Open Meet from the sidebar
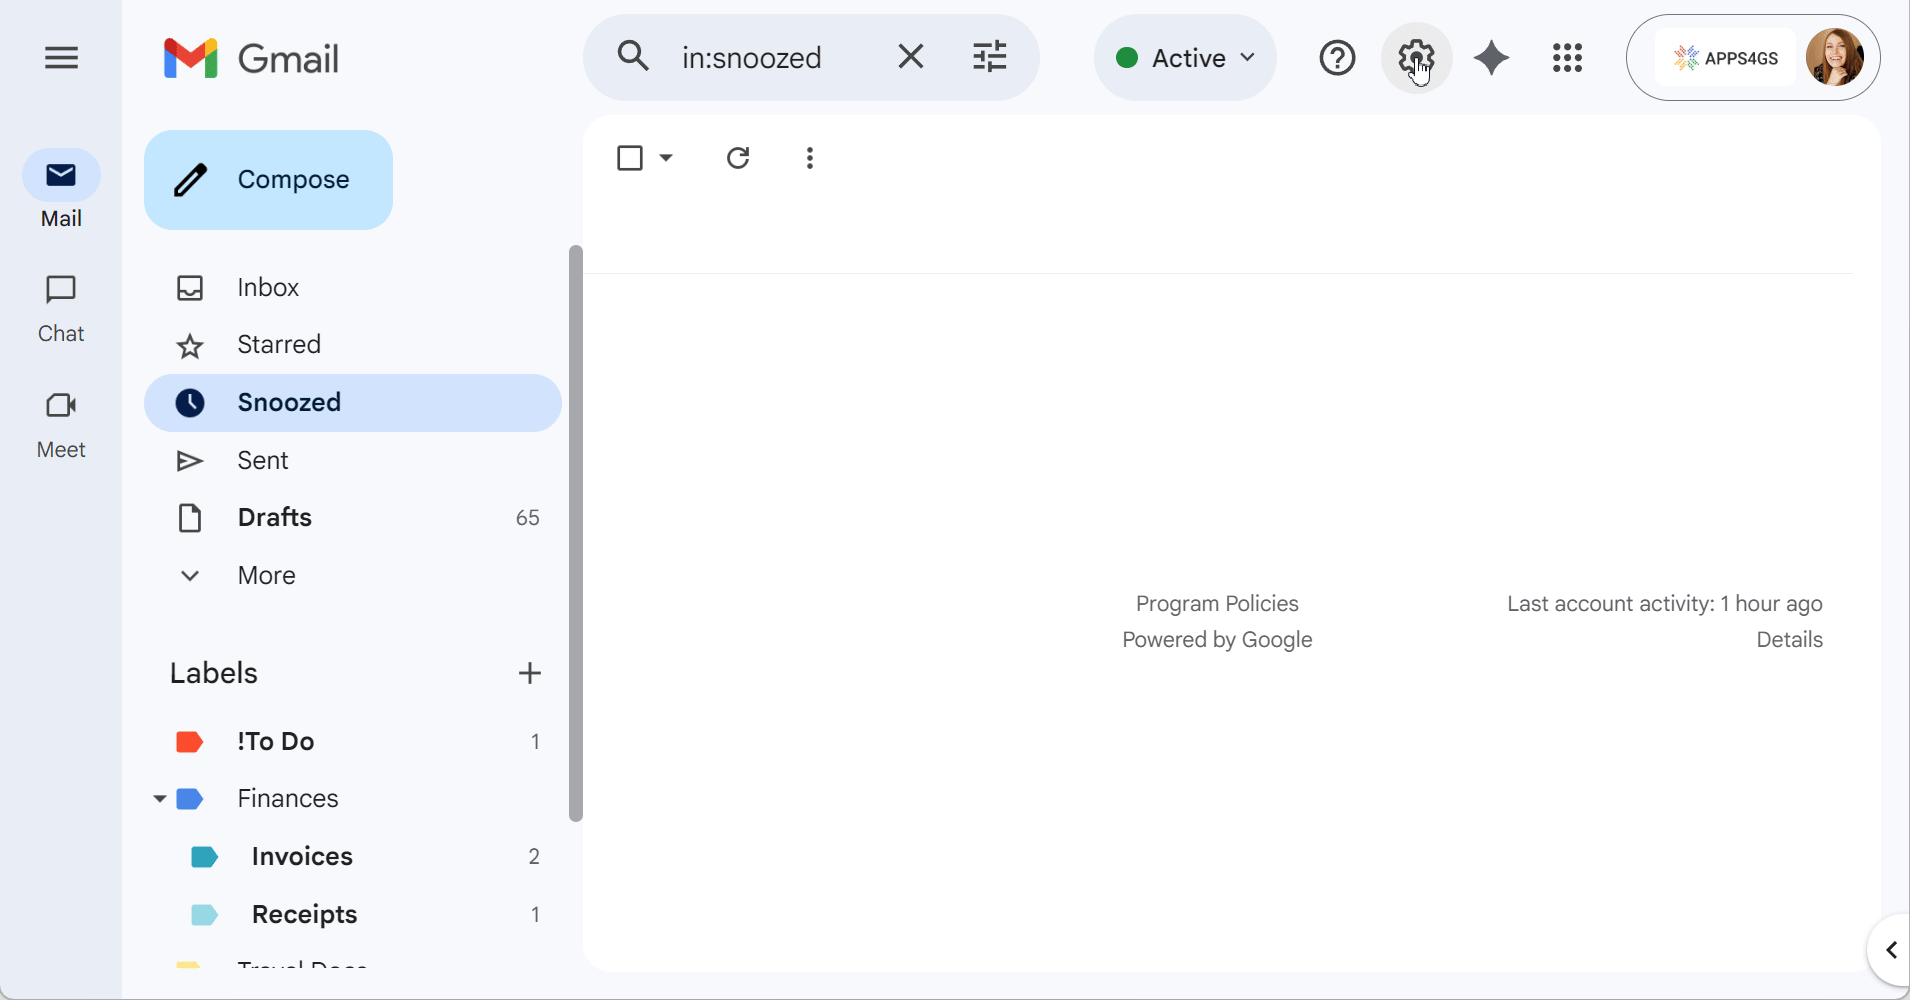 (61, 422)
